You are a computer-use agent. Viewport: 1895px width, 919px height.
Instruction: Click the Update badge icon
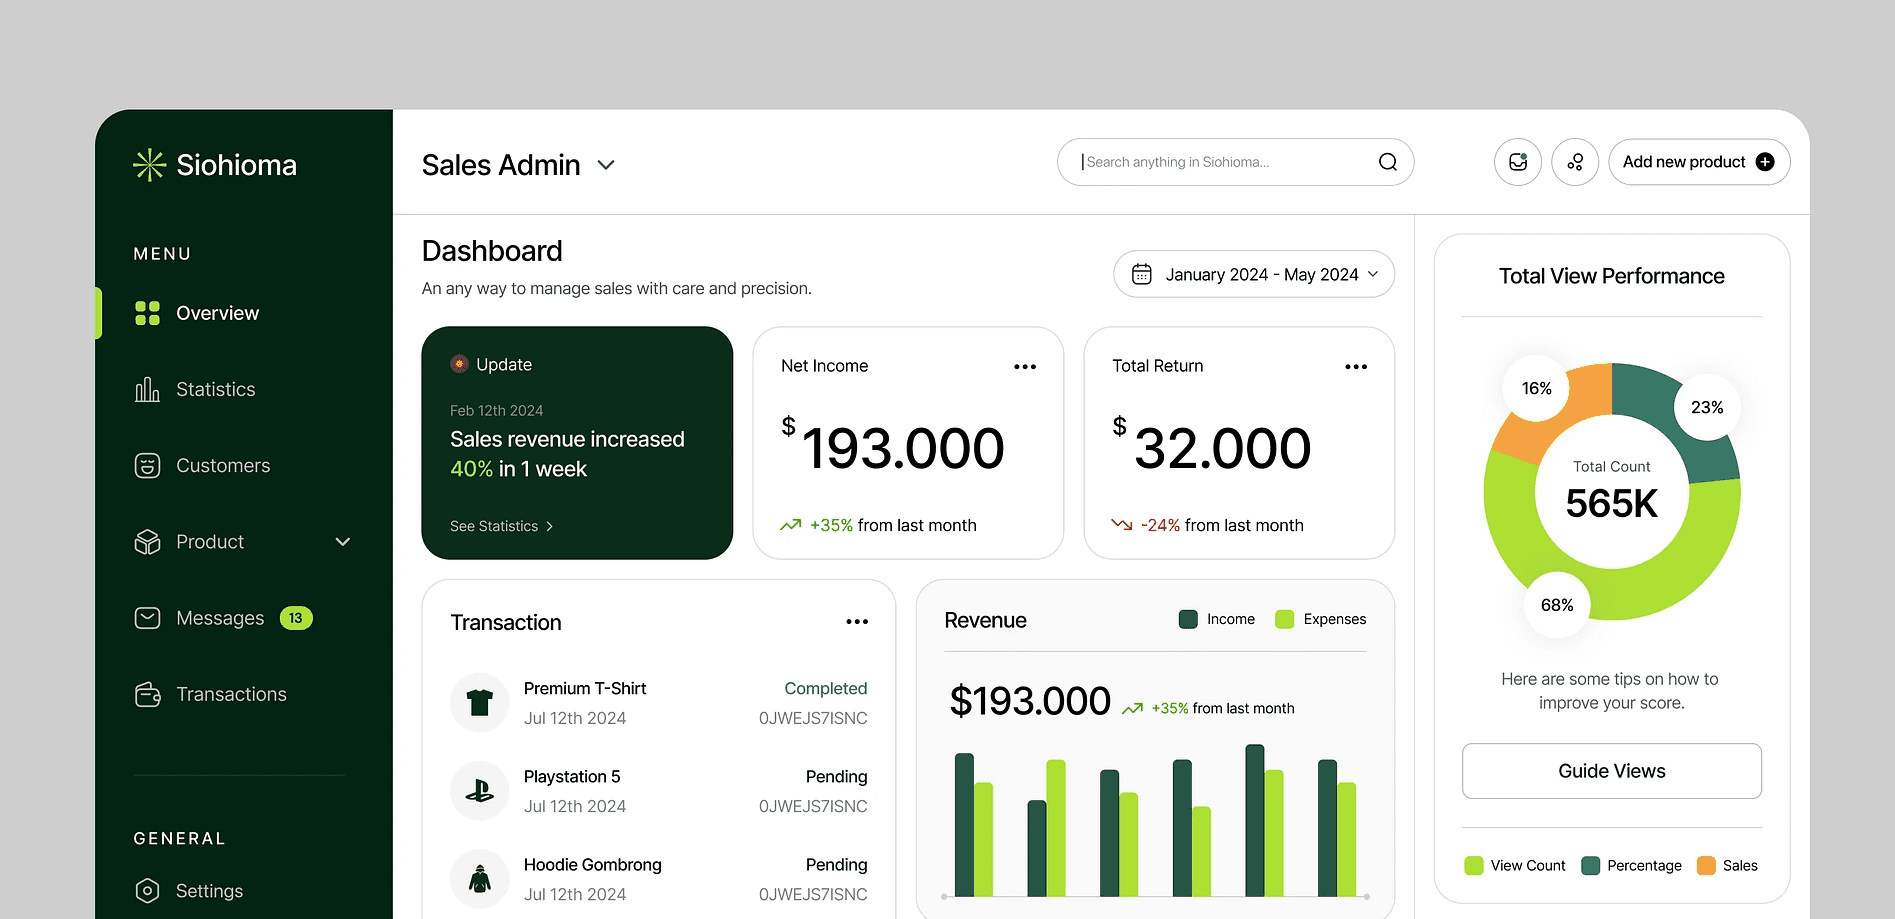tap(460, 364)
